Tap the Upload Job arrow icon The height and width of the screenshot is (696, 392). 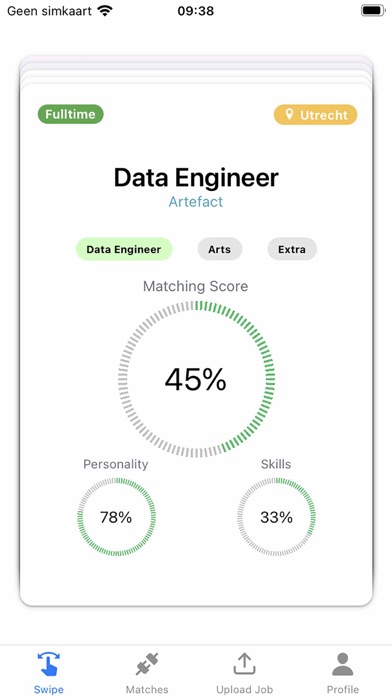click(x=245, y=664)
